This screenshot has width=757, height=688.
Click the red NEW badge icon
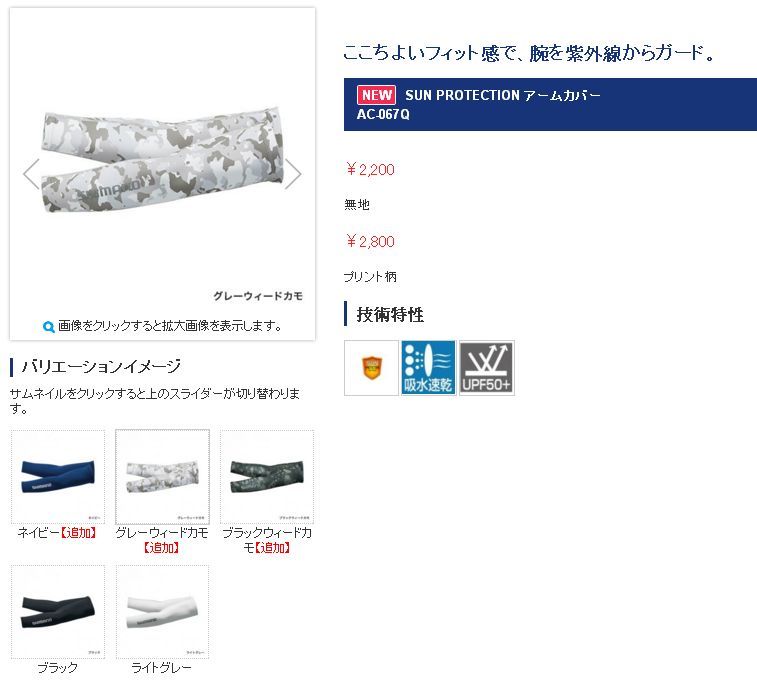[376, 95]
